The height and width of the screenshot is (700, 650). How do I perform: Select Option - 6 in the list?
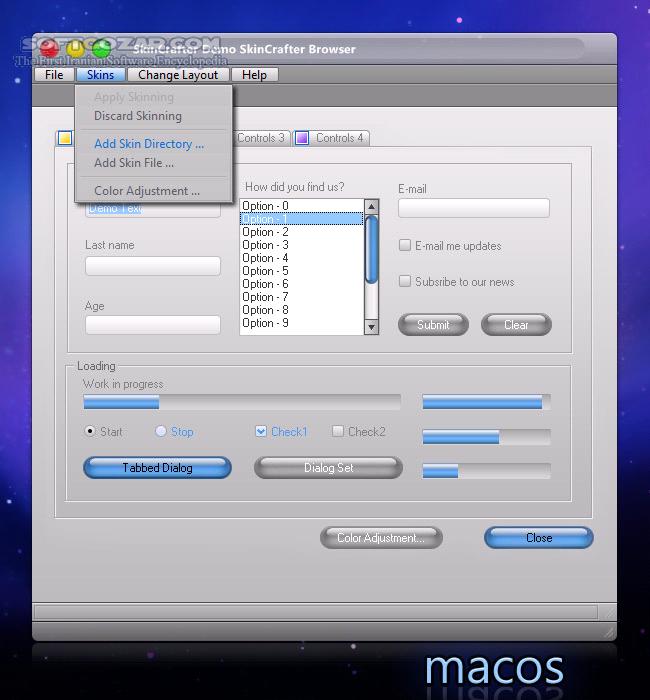point(302,283)
